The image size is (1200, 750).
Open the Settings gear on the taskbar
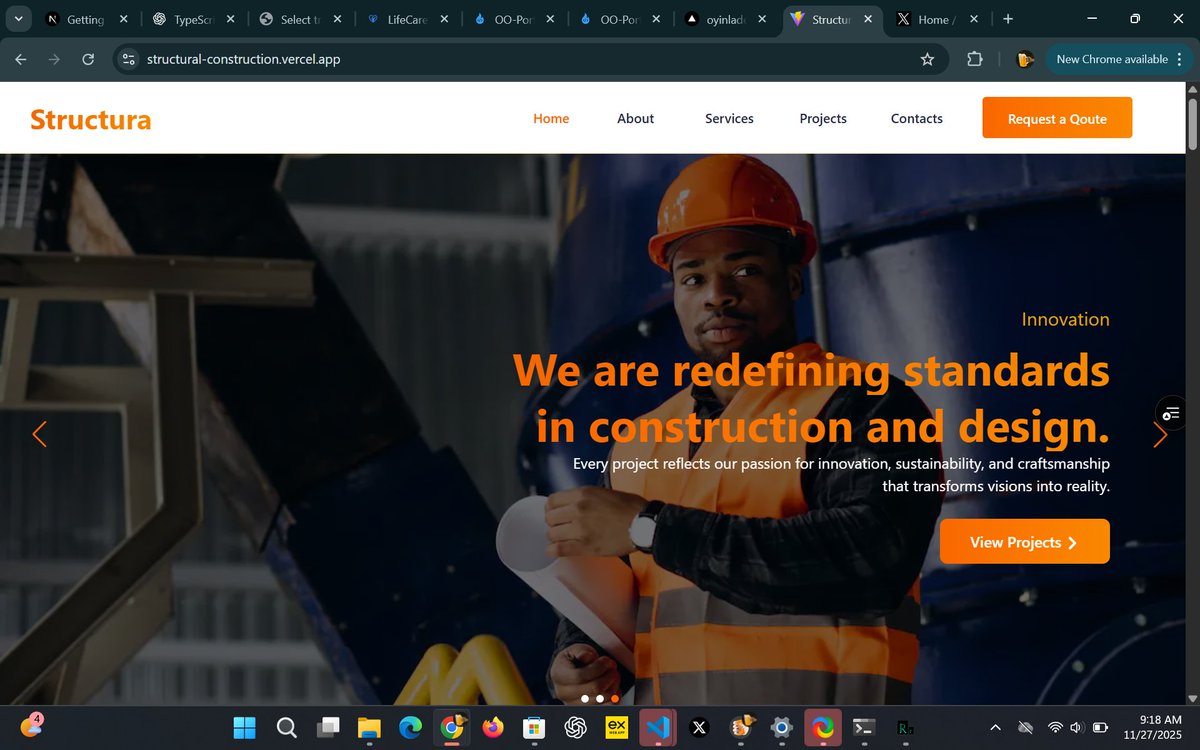(782, 727)
